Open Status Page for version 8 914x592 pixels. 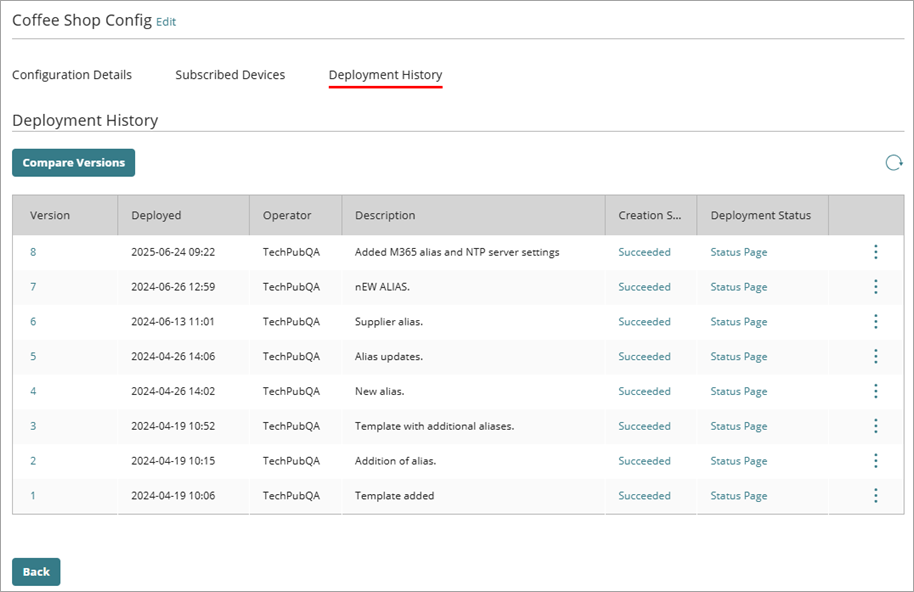pyautogui.click(x=739, y=252)
